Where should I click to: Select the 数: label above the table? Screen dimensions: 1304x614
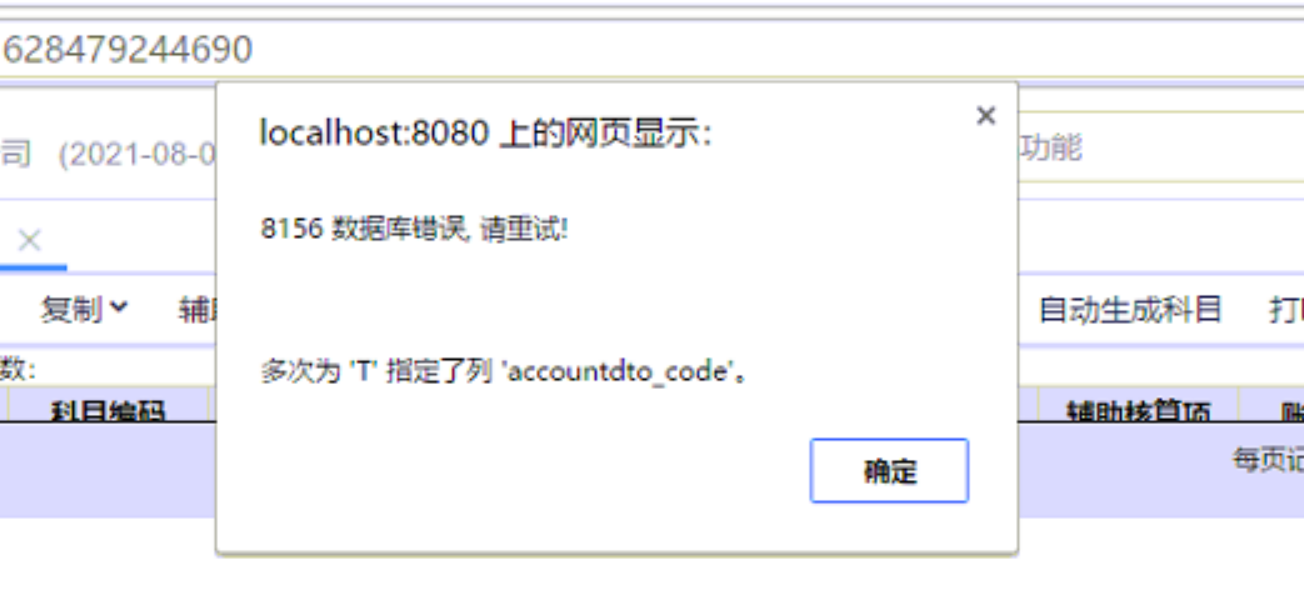click(x=18, y=368)
